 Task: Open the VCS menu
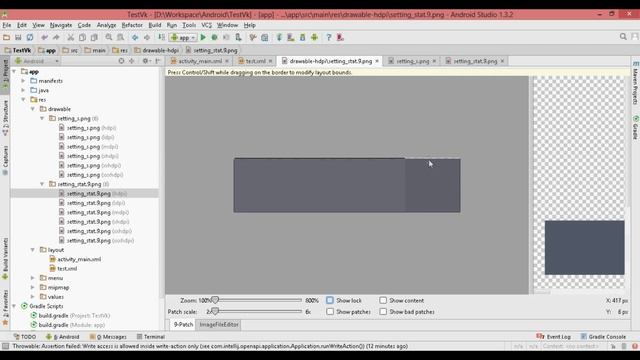pos(207,25)
